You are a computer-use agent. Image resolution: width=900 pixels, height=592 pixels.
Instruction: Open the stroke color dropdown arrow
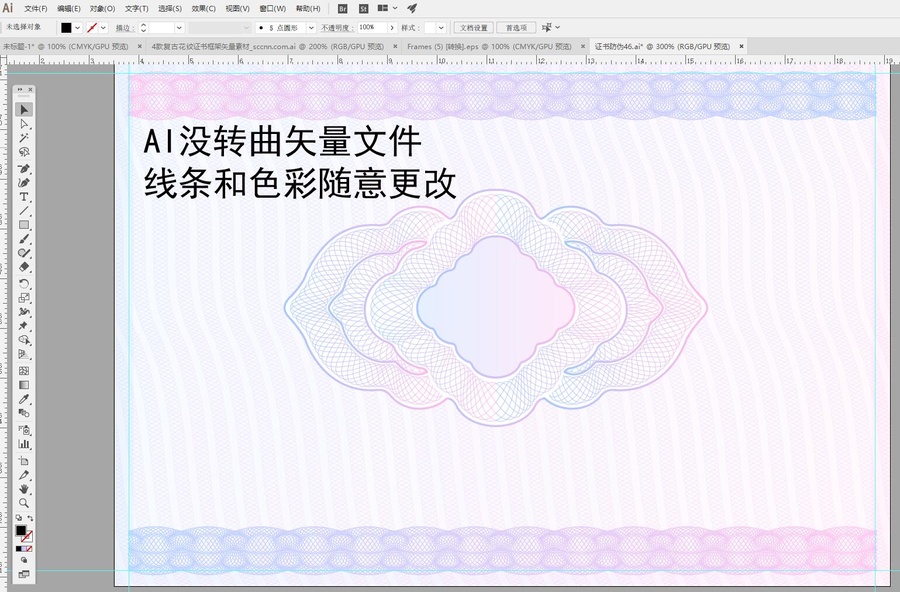103,28
